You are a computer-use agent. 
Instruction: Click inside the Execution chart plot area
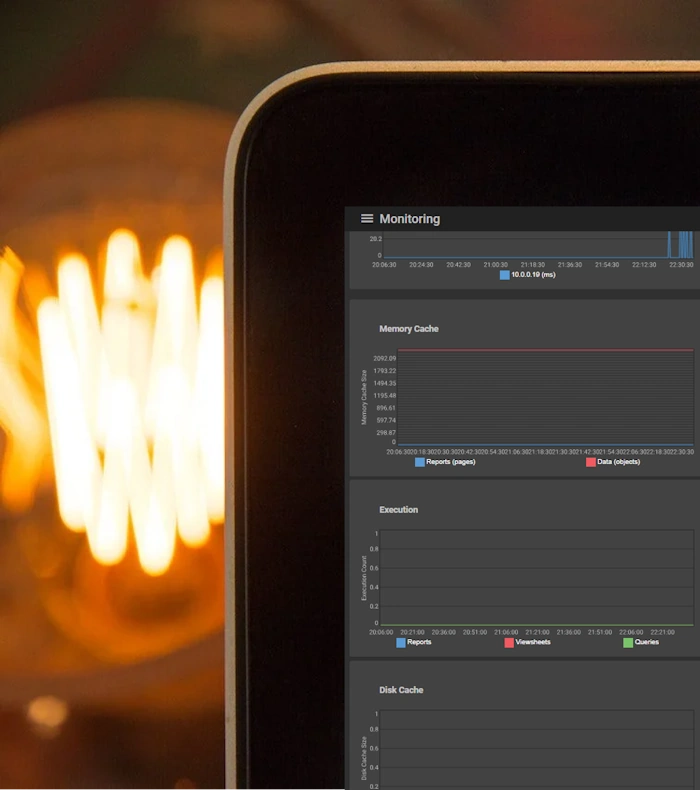537,578
